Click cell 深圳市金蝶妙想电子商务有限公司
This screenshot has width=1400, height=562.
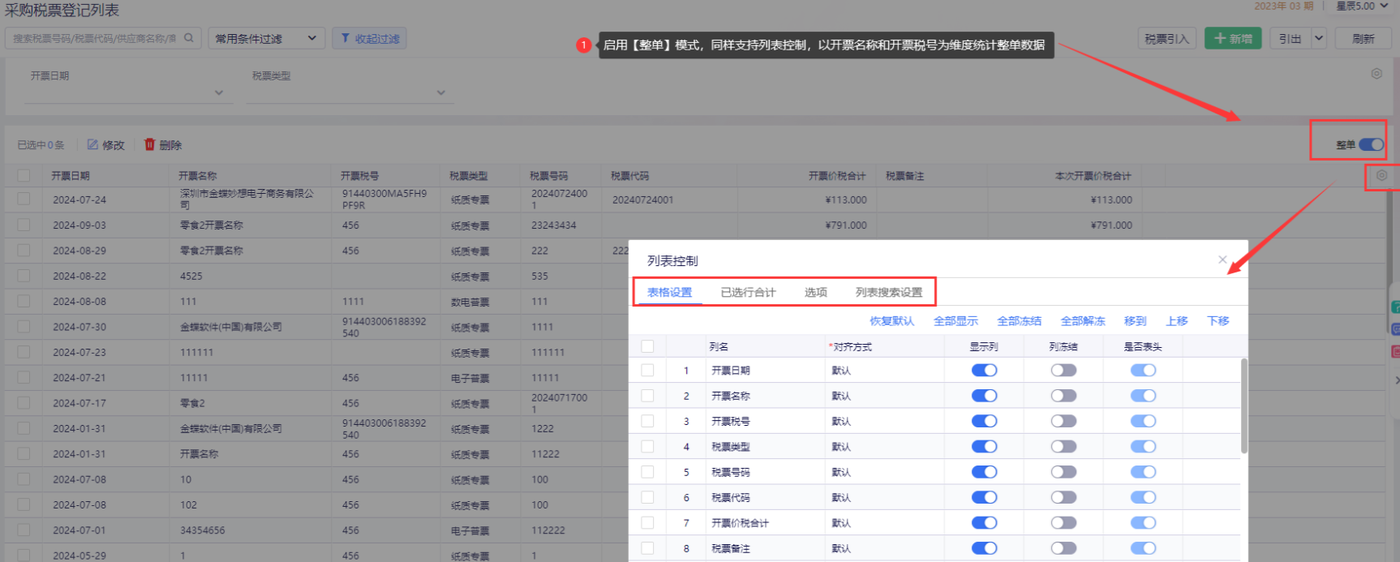247,199
